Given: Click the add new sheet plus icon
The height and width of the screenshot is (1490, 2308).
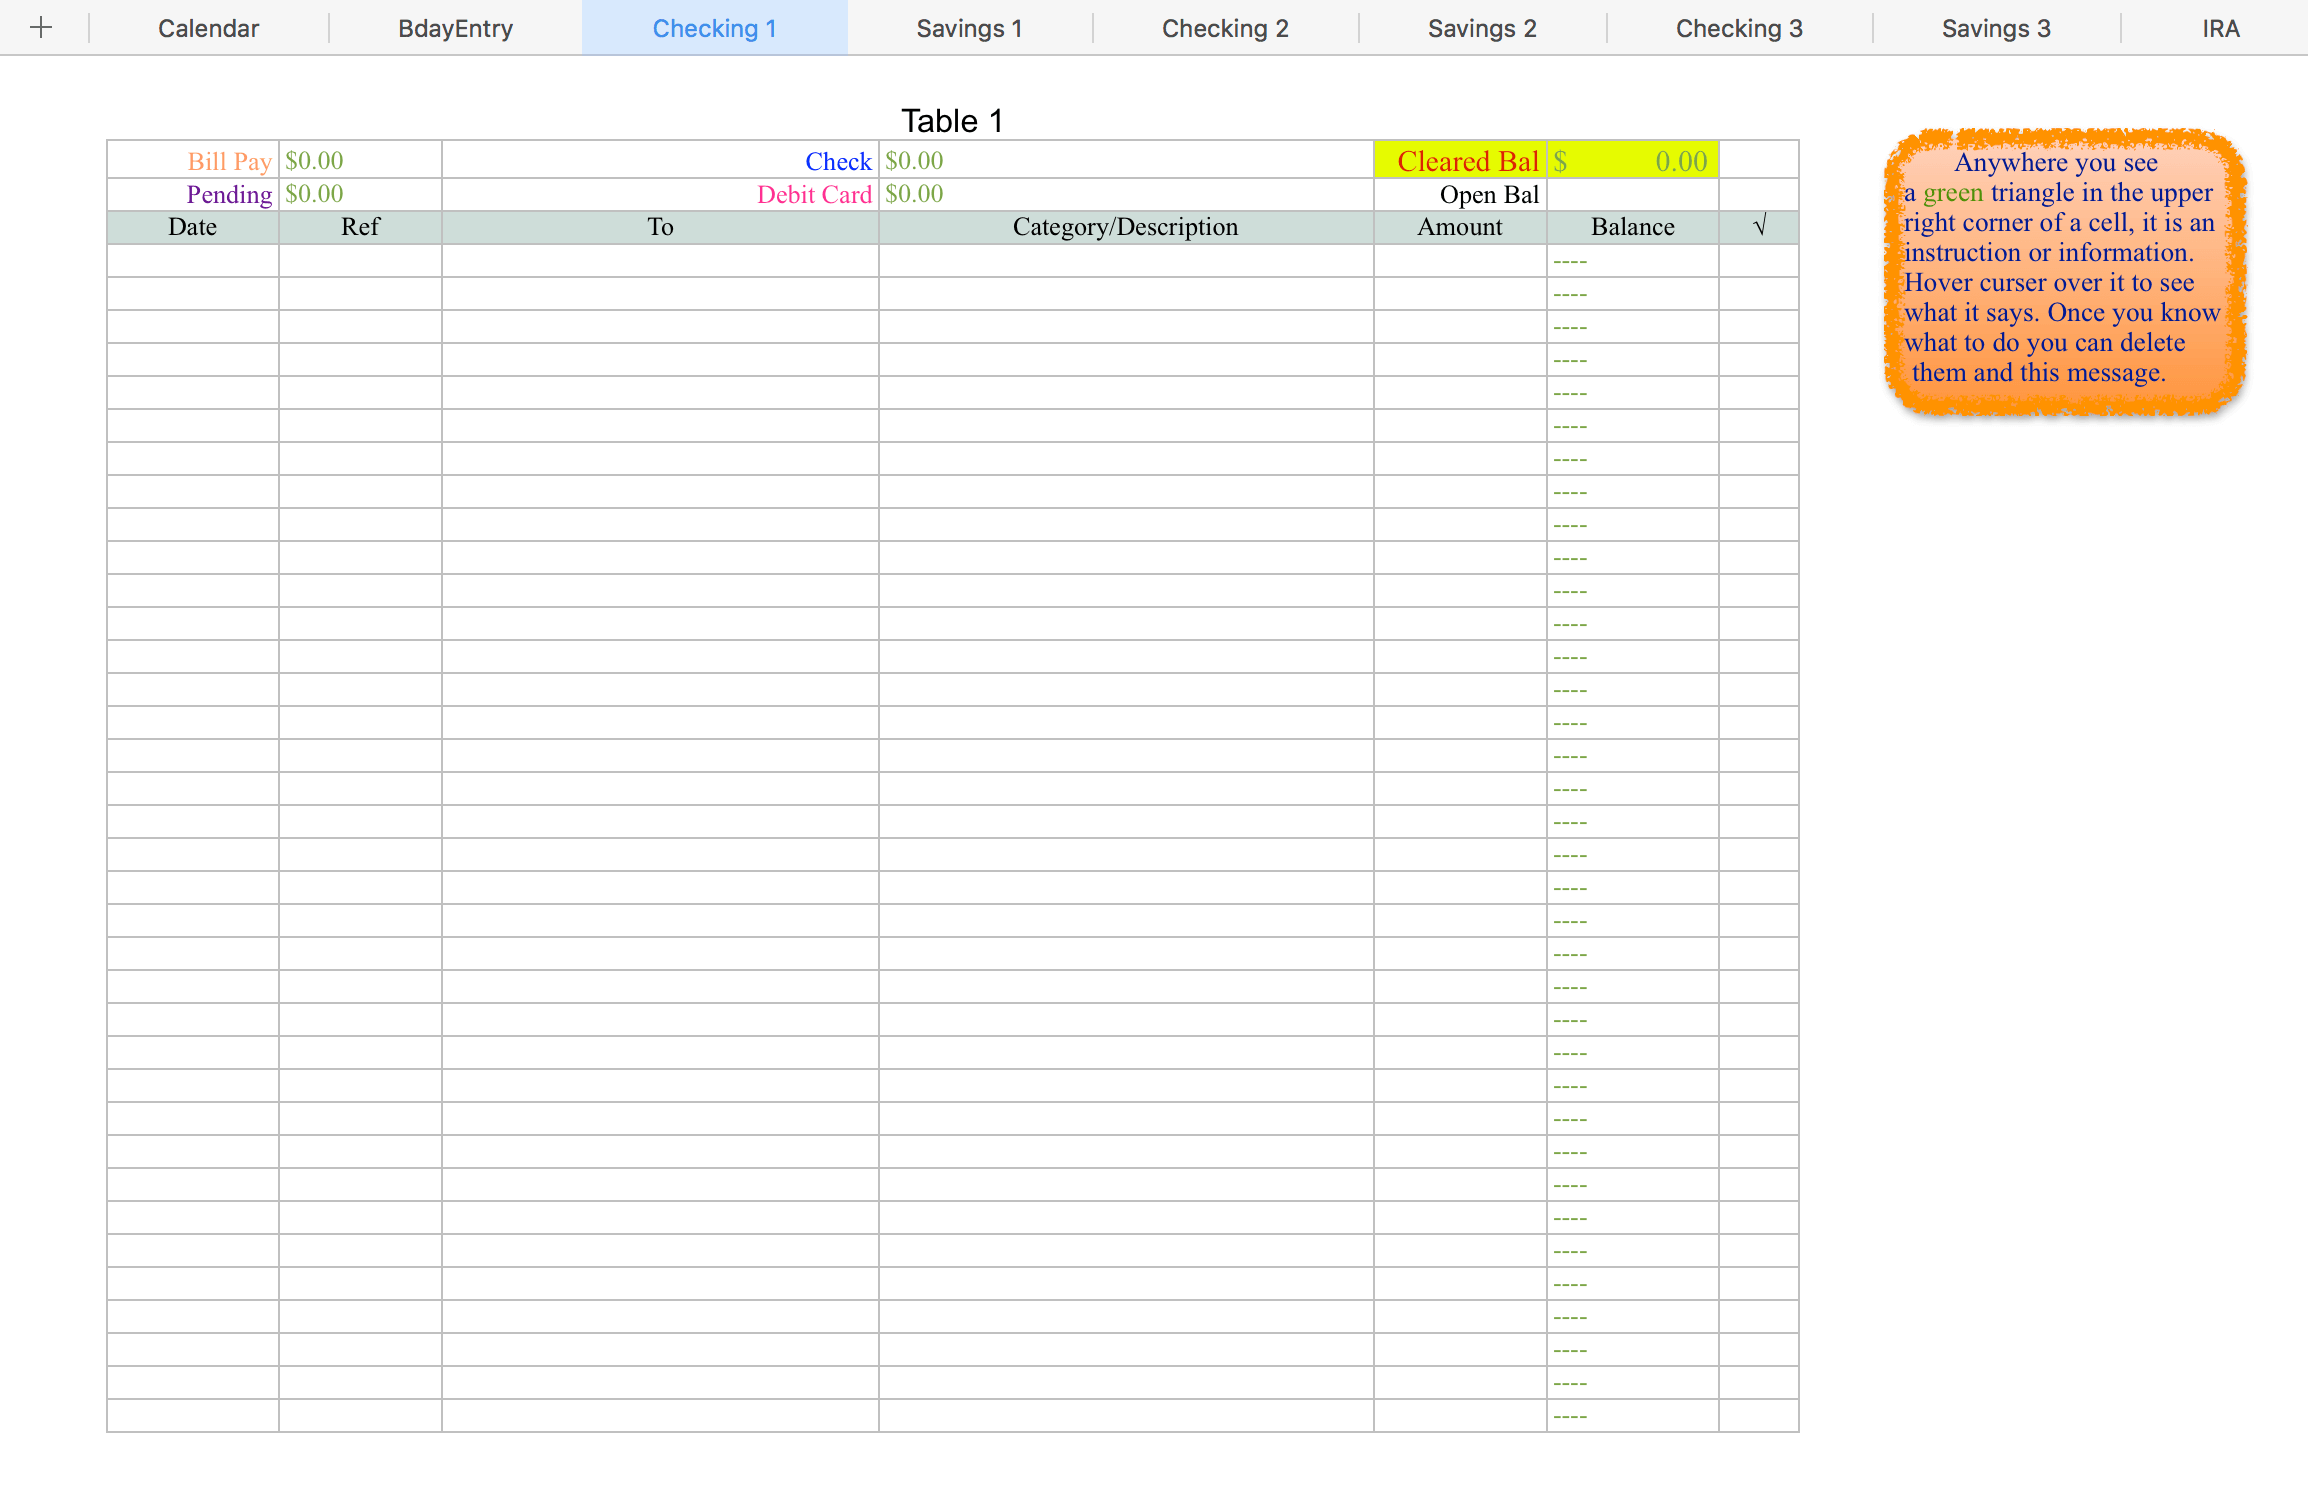Looking at the screenshot, I should click(x=41, y=28).
